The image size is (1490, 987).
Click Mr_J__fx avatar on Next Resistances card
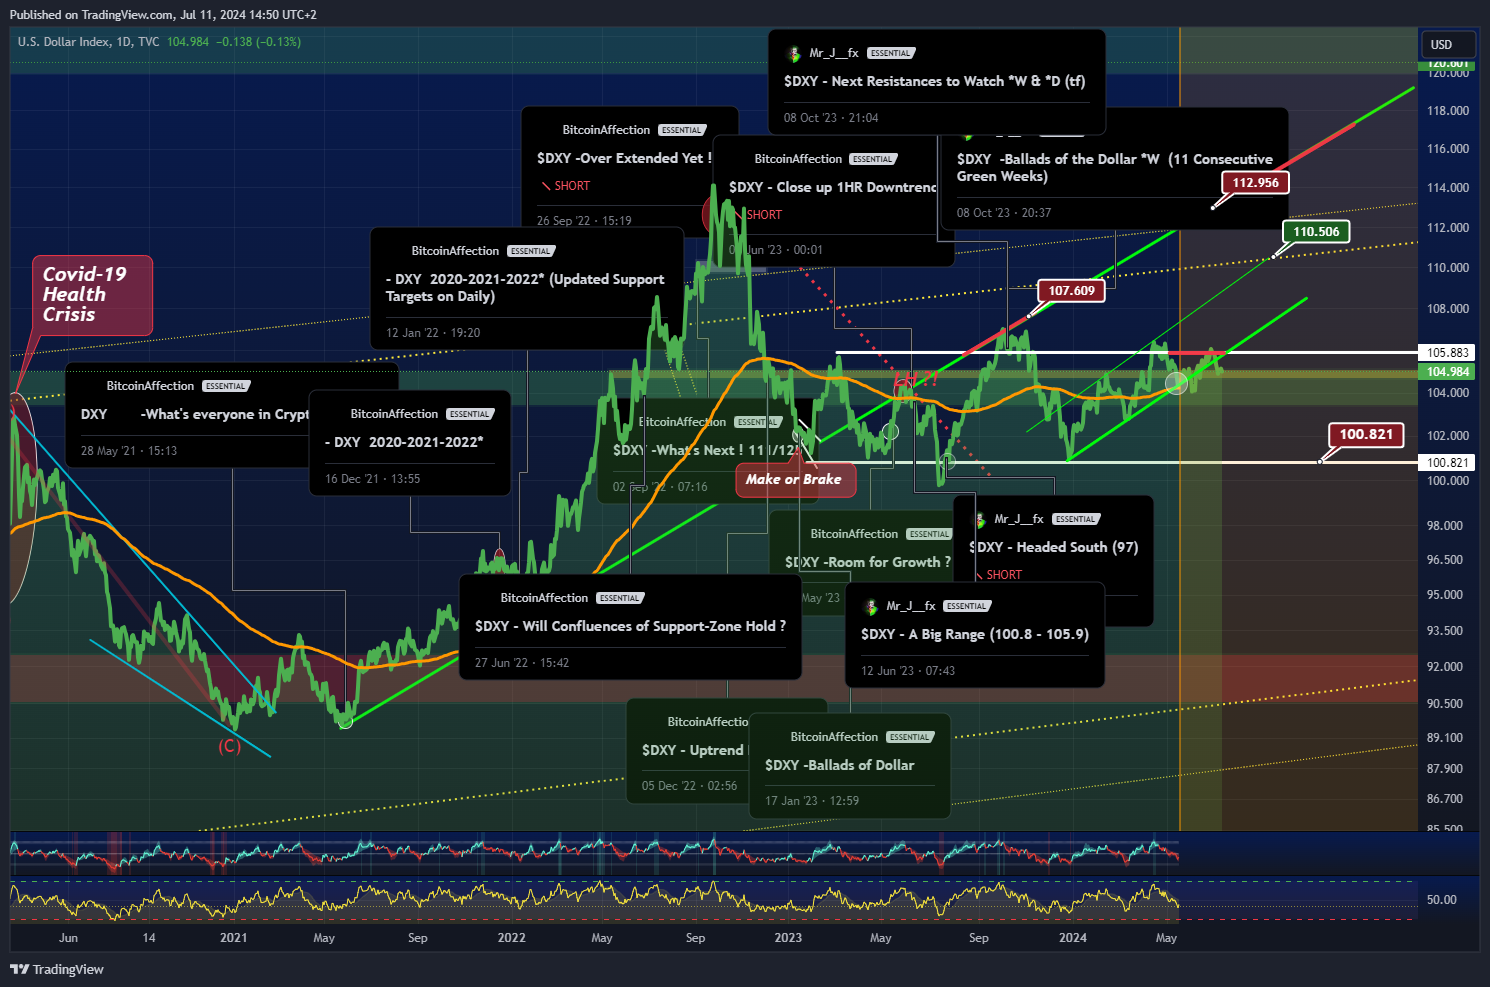(794, 53)
